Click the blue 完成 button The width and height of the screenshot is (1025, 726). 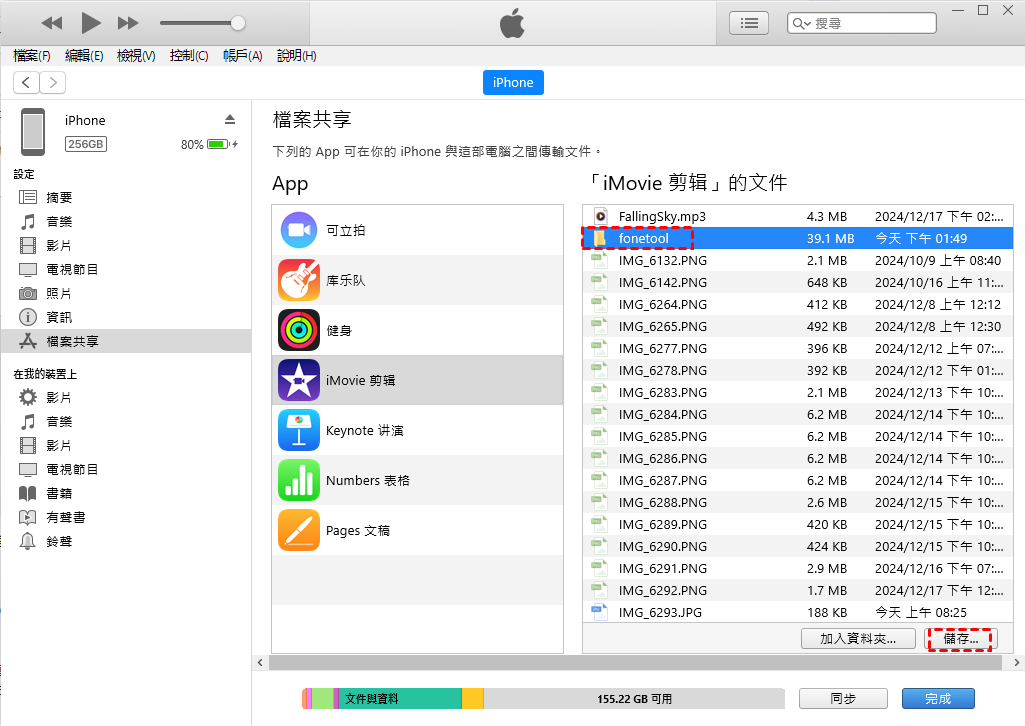tap(937, 699)
